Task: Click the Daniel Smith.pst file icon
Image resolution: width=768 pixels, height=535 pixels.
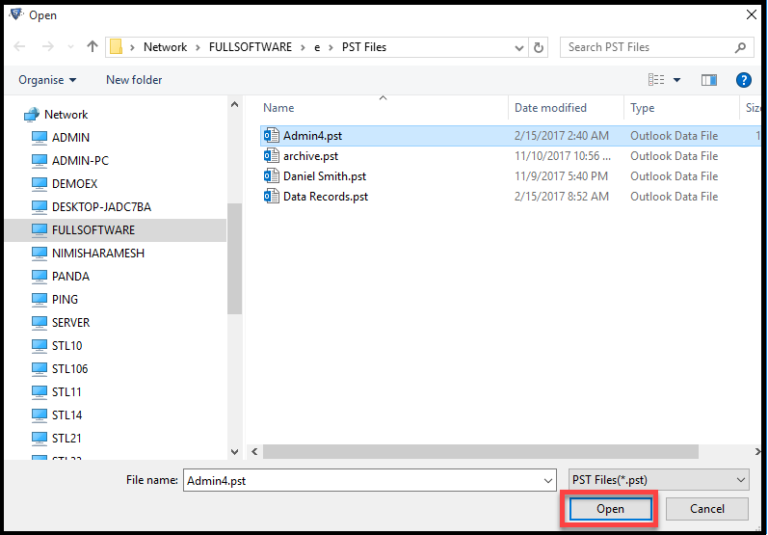Action: (x=271, y=176)
